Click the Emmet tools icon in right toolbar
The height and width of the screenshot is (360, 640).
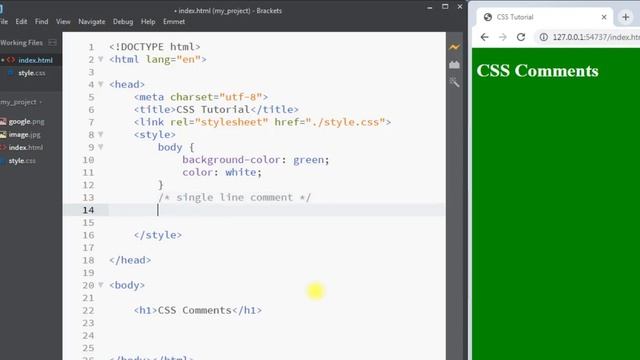(x=454, y=82)
